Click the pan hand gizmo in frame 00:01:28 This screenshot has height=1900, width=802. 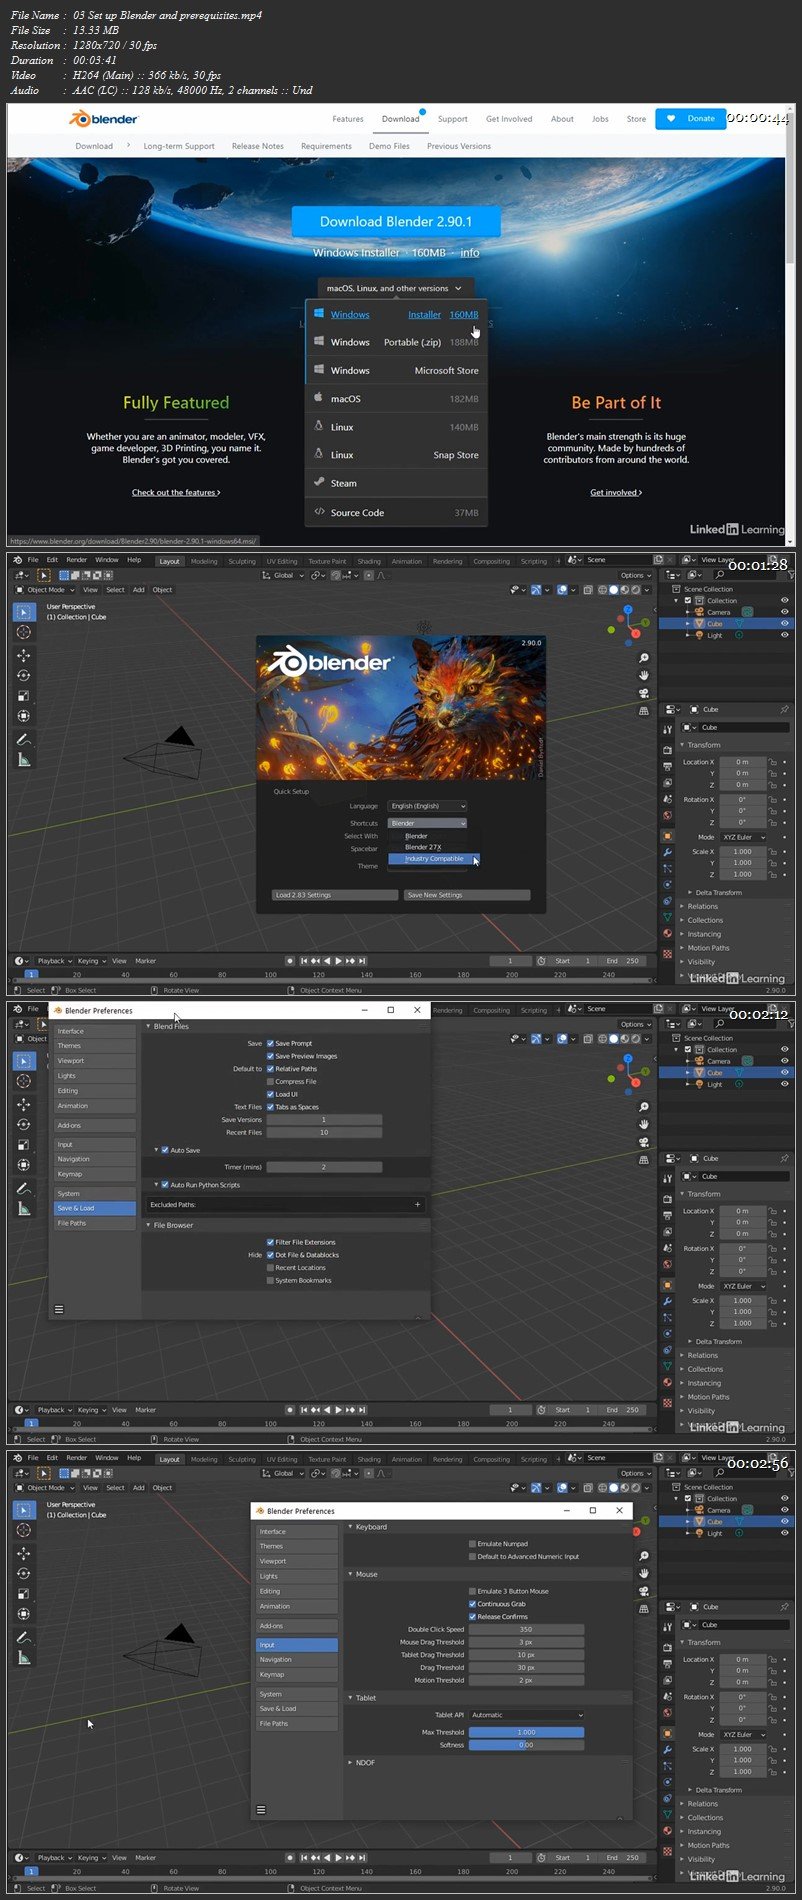644,675
